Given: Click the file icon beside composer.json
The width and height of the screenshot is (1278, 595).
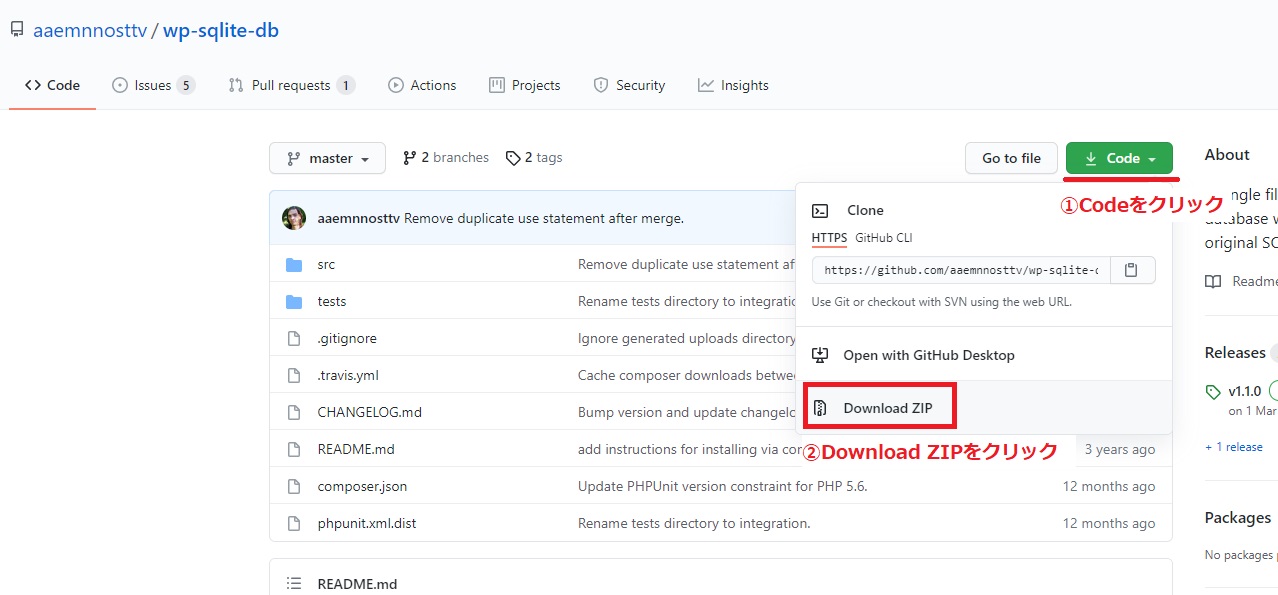Looking at the screenshot, I should coord(294,487).
